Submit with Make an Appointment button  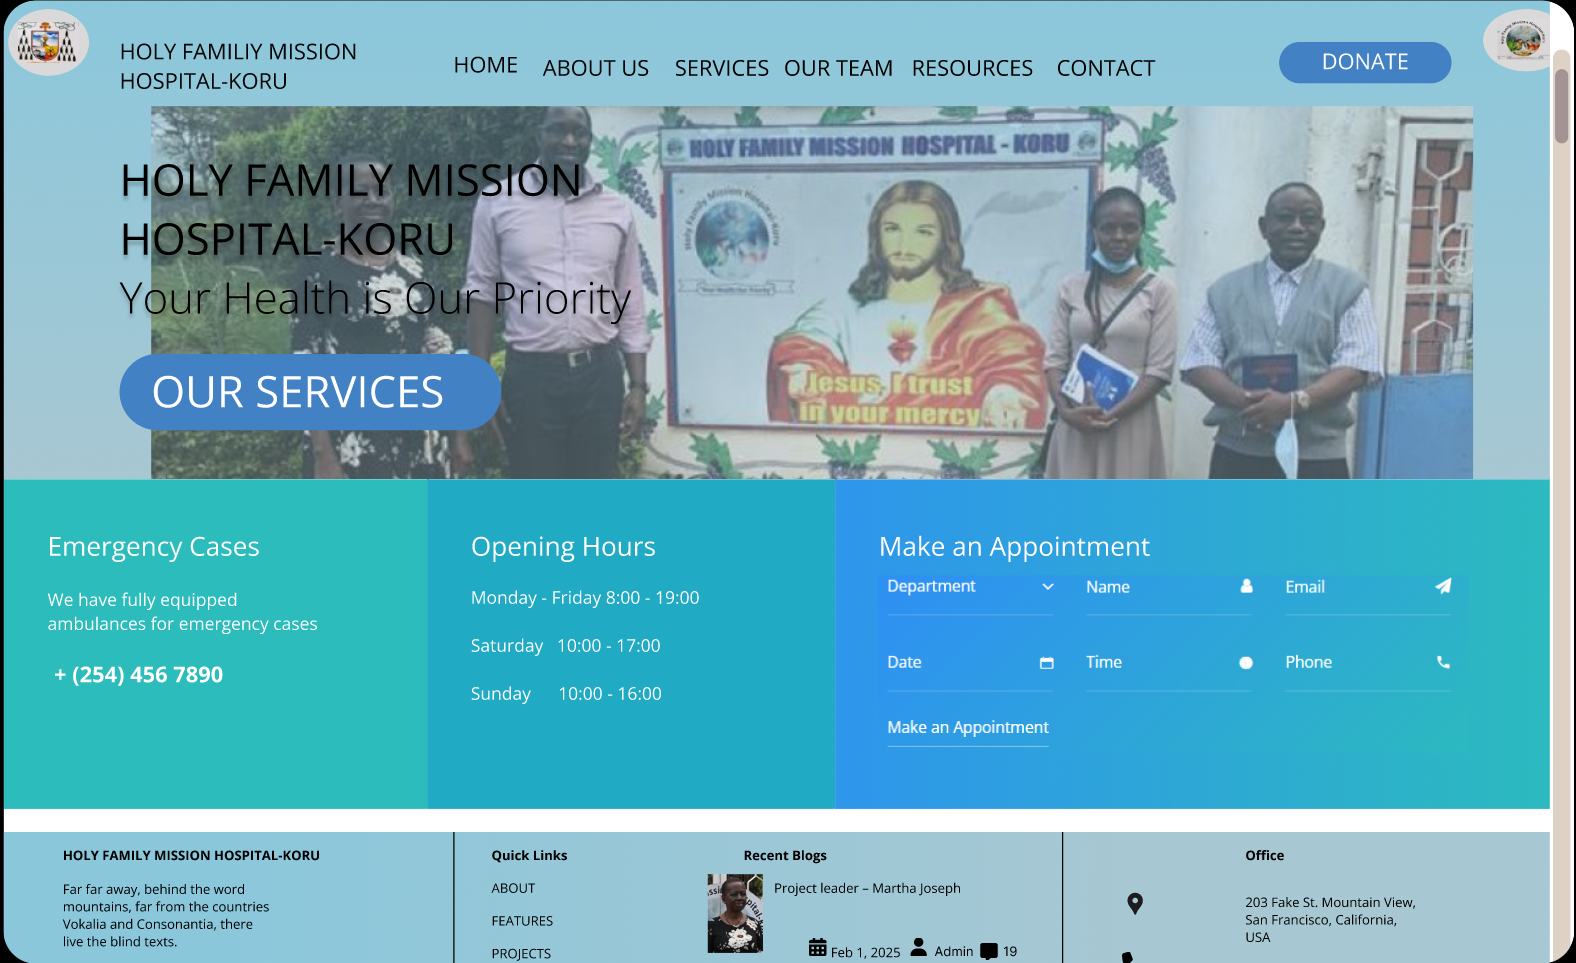tap(967, 727)
